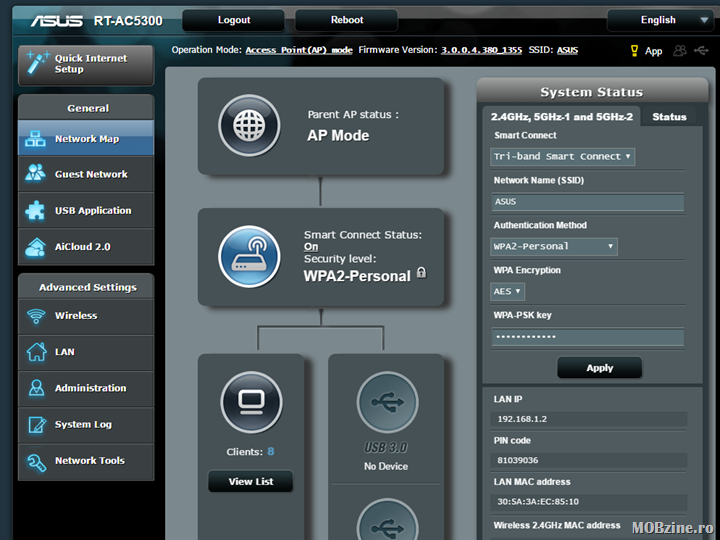This screenshot has width=720, height=540.
Task: Click the LAN MAC address 30:5A:3A:EC:85:10
Action: (x=538, y=501)
